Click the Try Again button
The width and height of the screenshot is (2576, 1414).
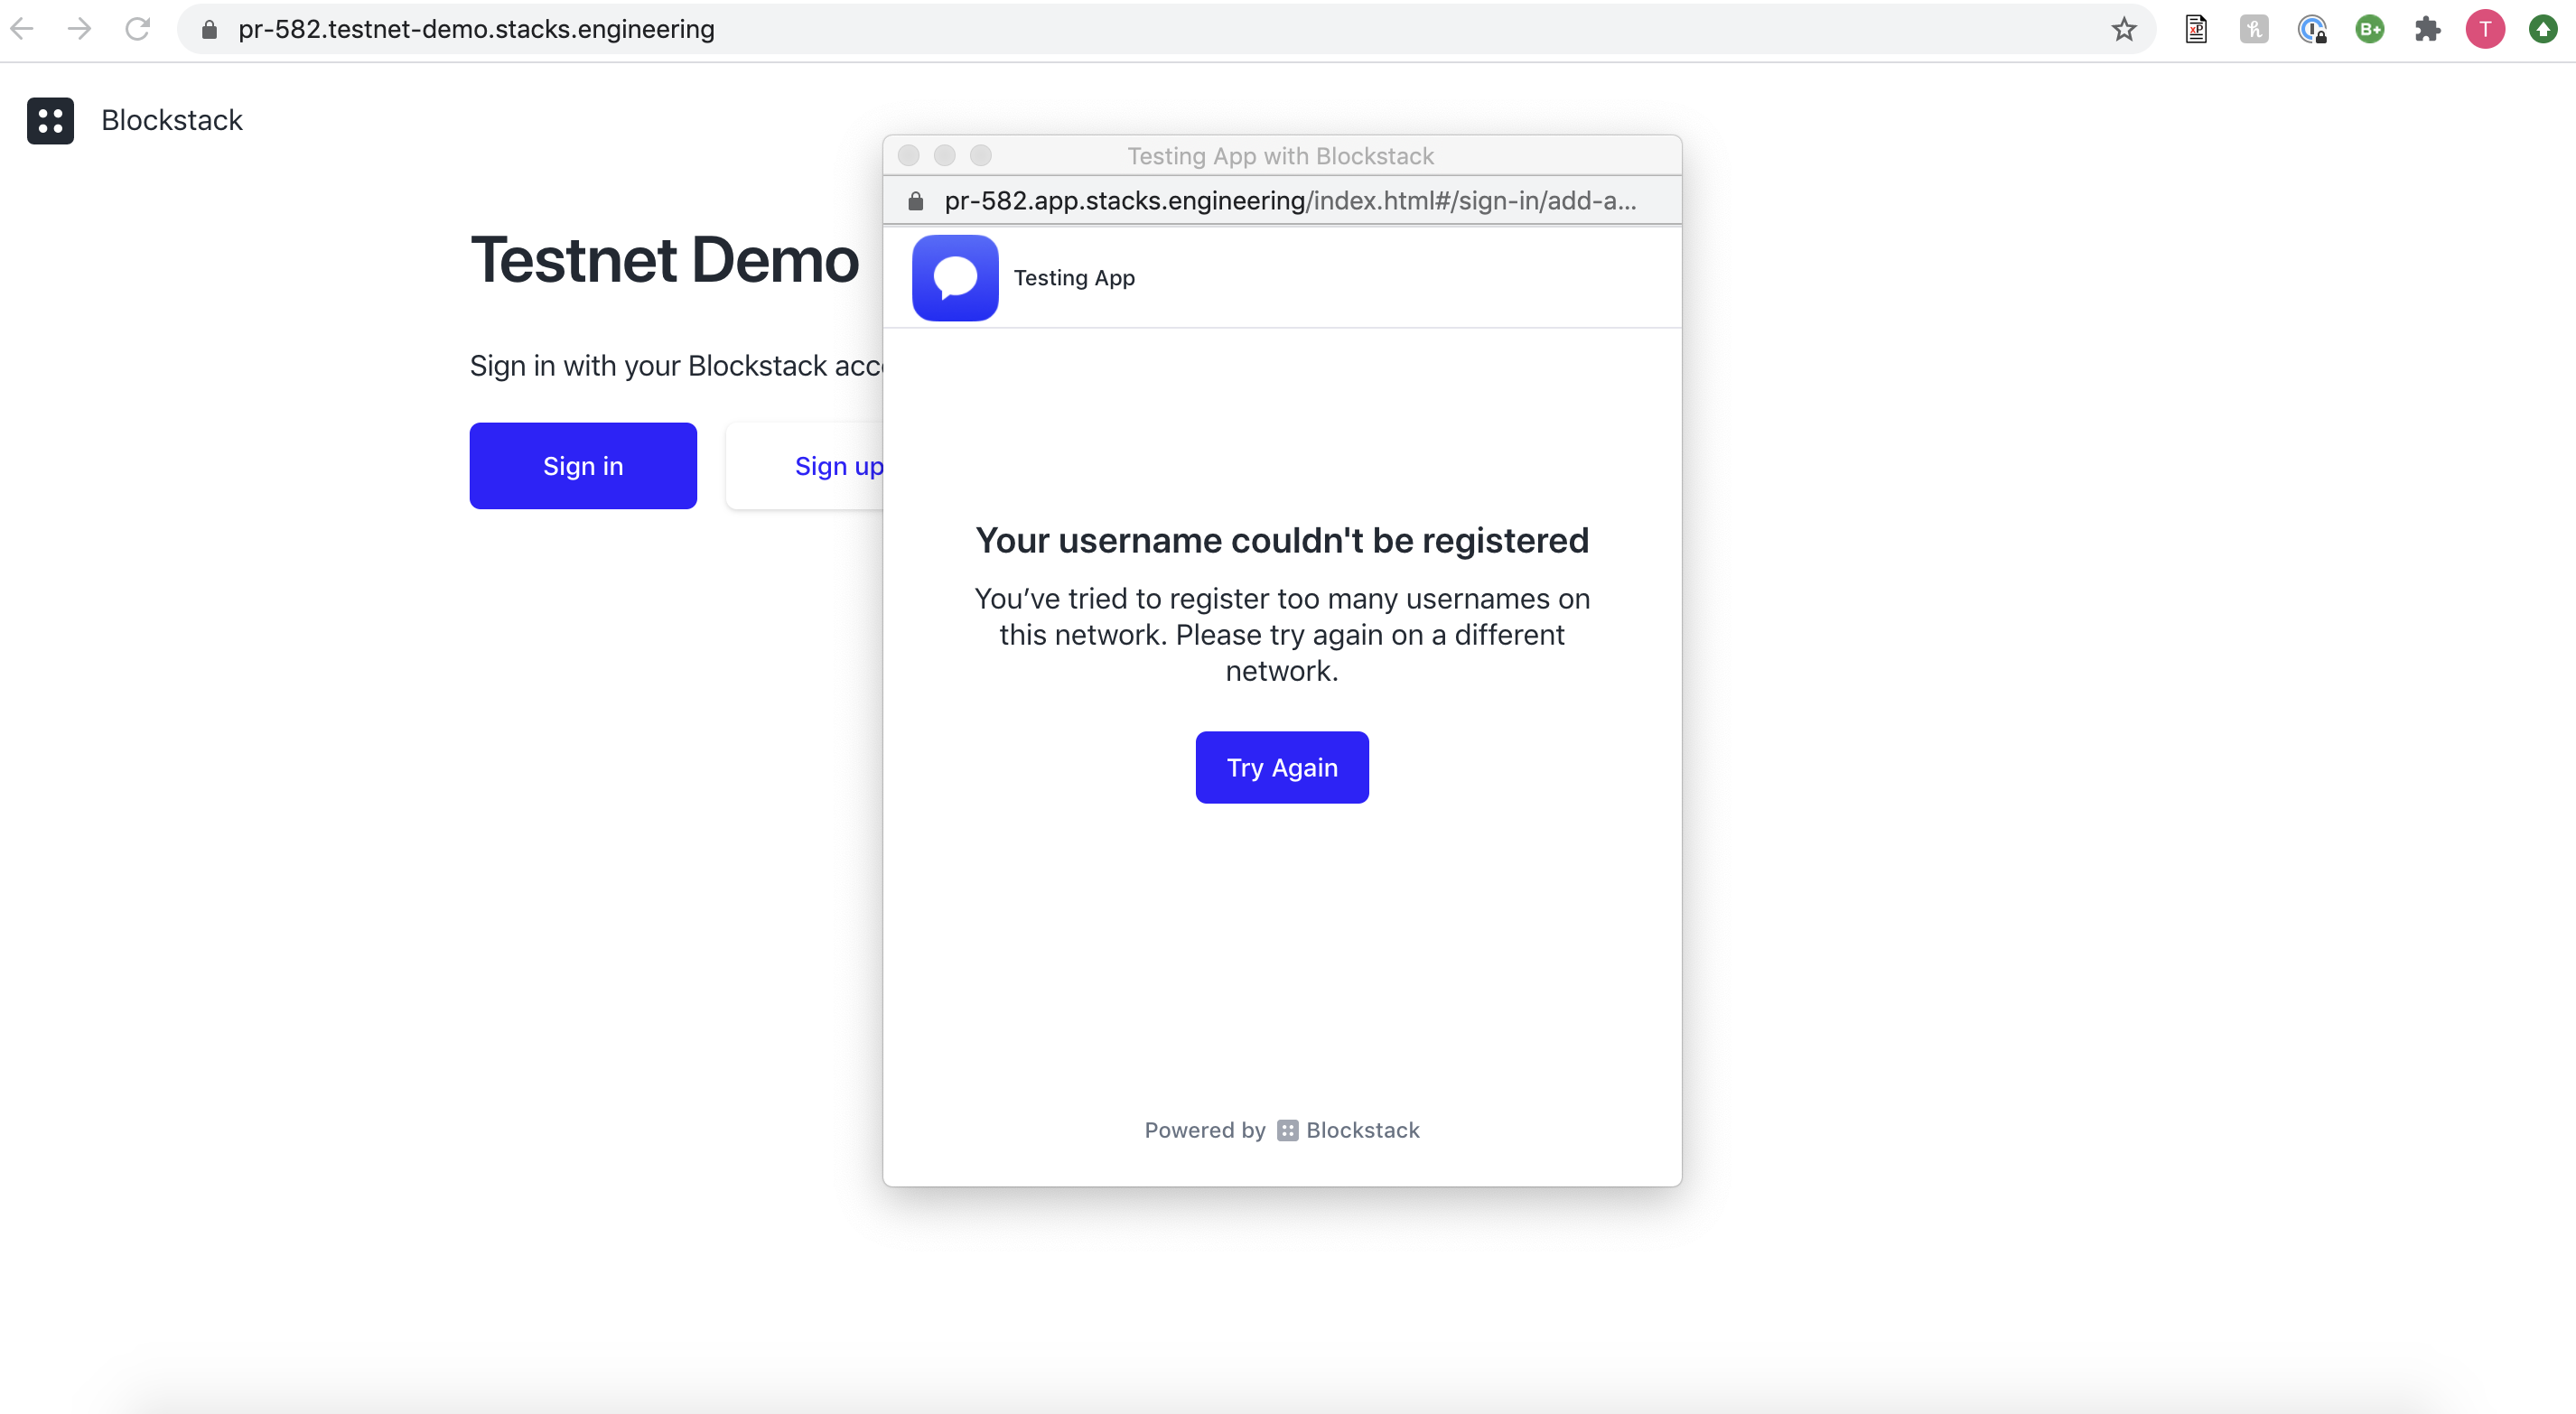click(1281, 767)
